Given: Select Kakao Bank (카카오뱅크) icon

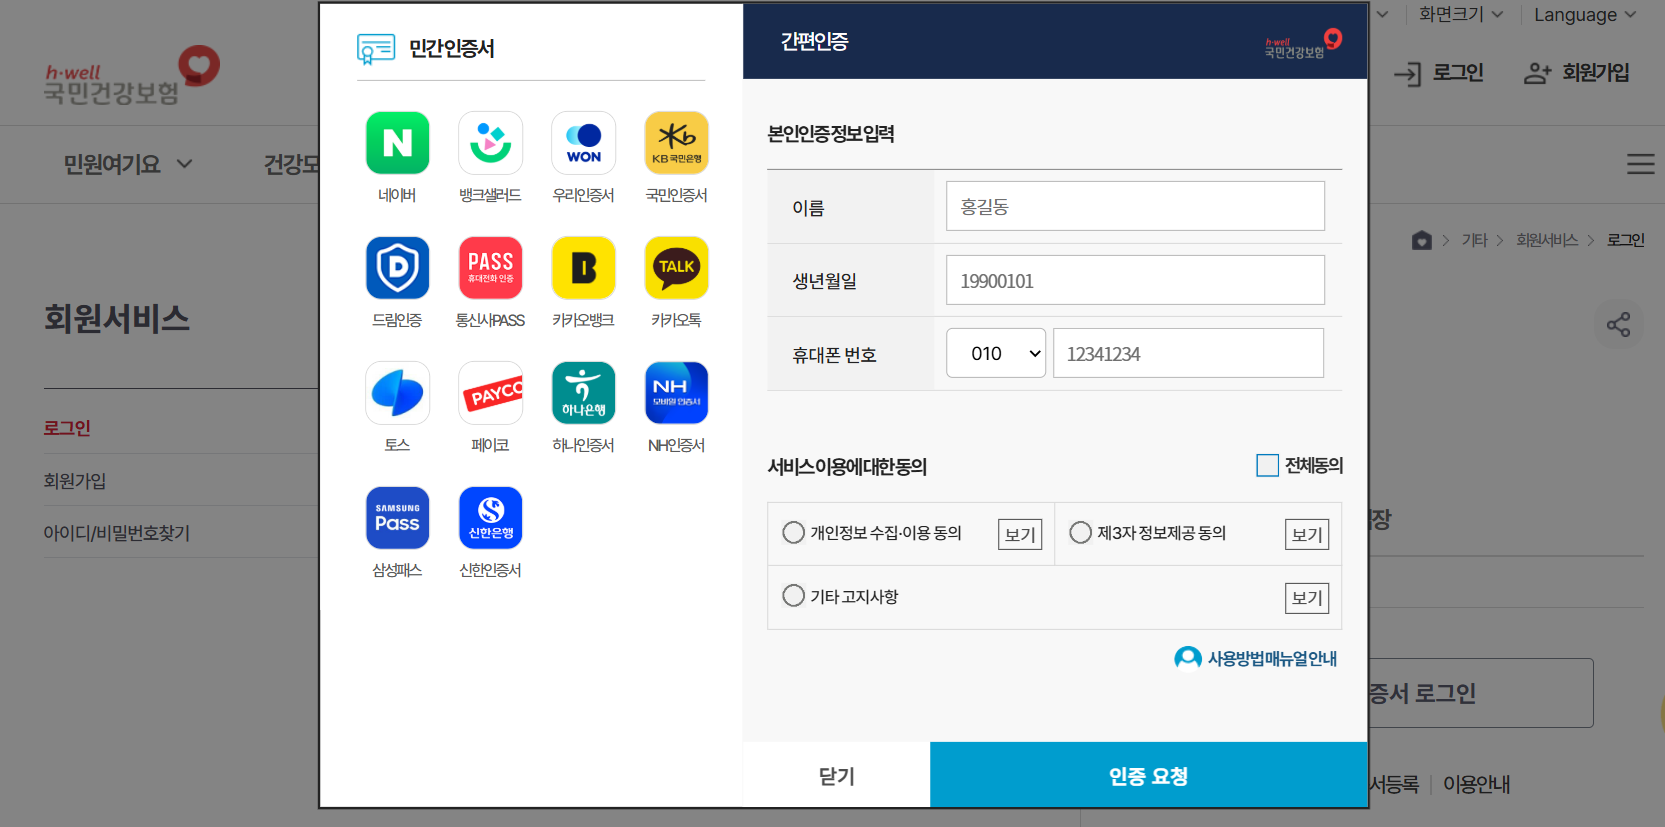Looking at the screenshot, I should [583, 268].
